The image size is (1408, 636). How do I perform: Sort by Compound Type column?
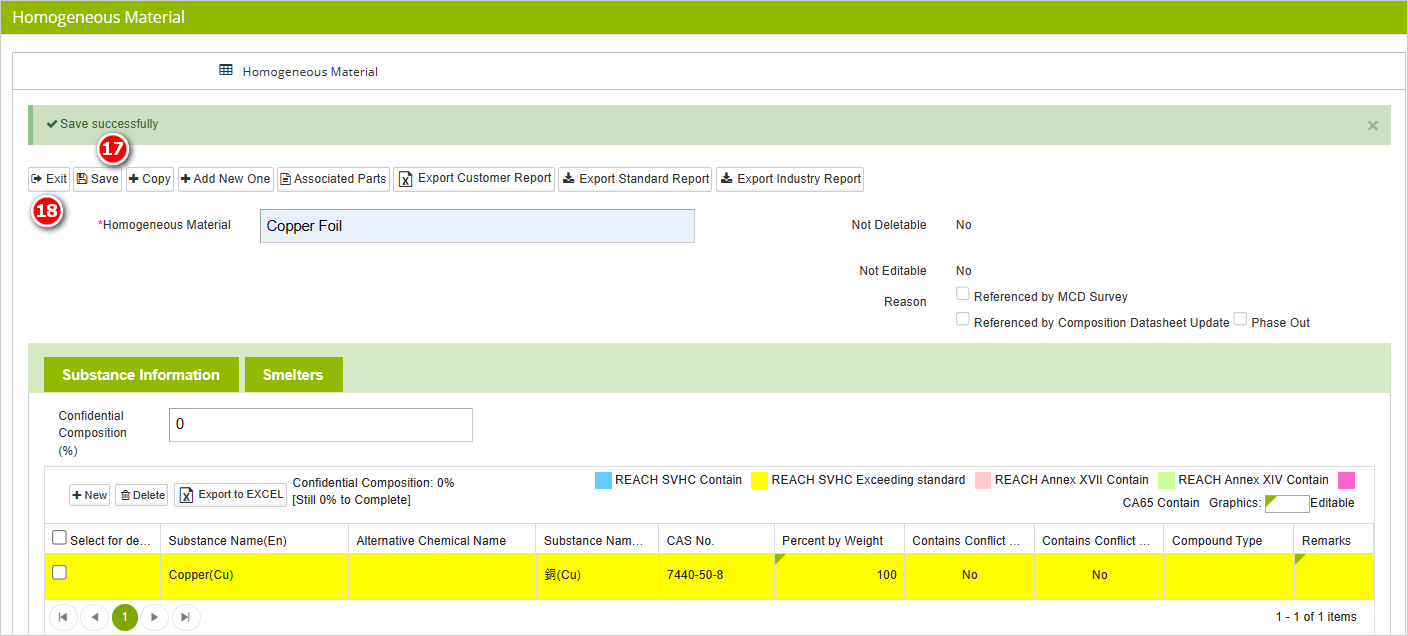coord(1229,541)
